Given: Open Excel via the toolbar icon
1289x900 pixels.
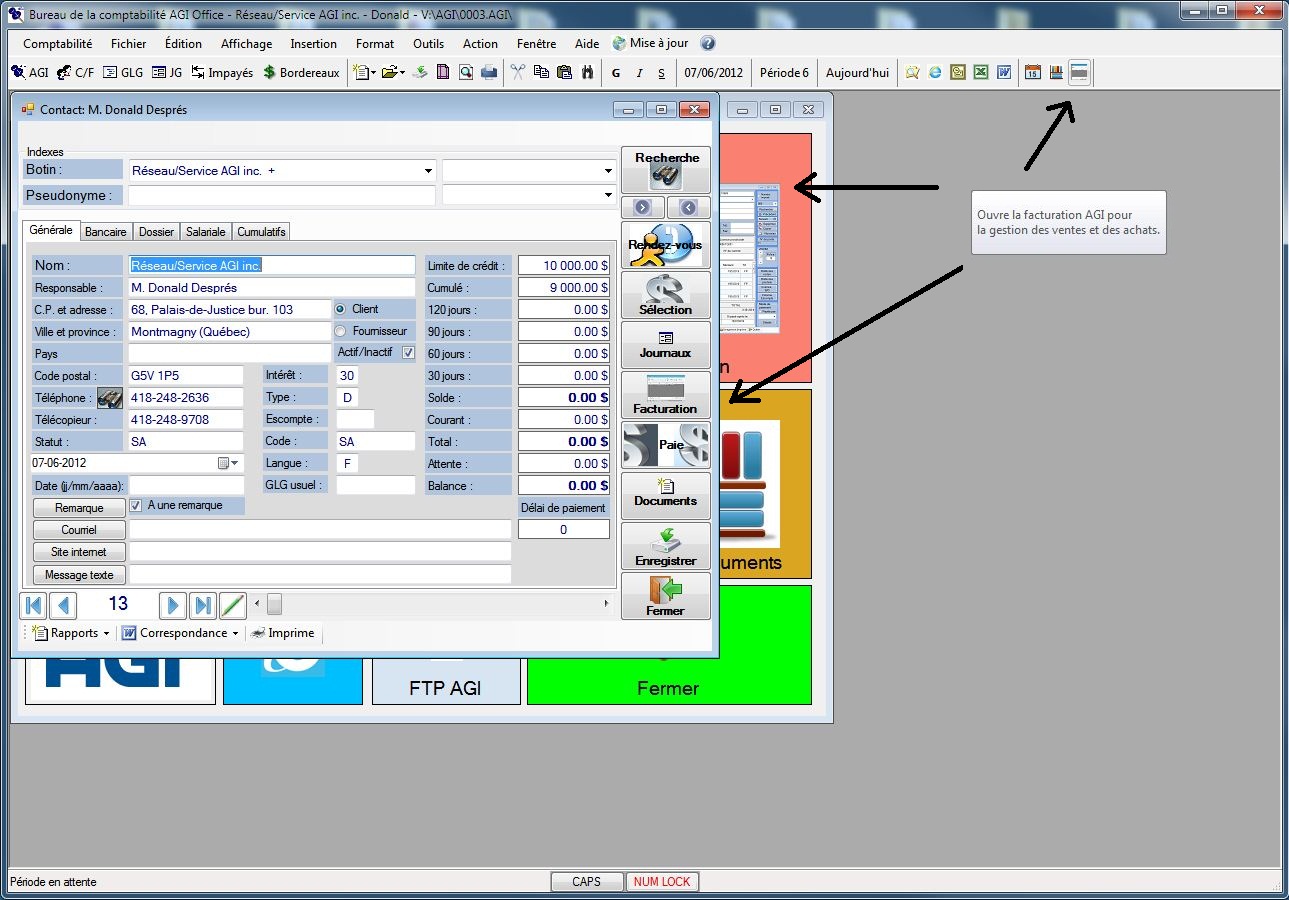Looking at the screenshot, I should [x=981, y=73].
